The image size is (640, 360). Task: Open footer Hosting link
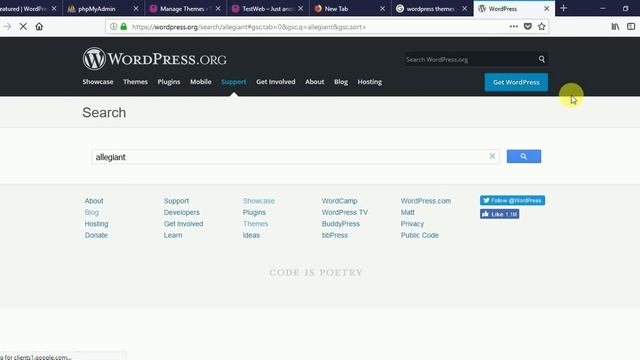[x=96, y=224]
